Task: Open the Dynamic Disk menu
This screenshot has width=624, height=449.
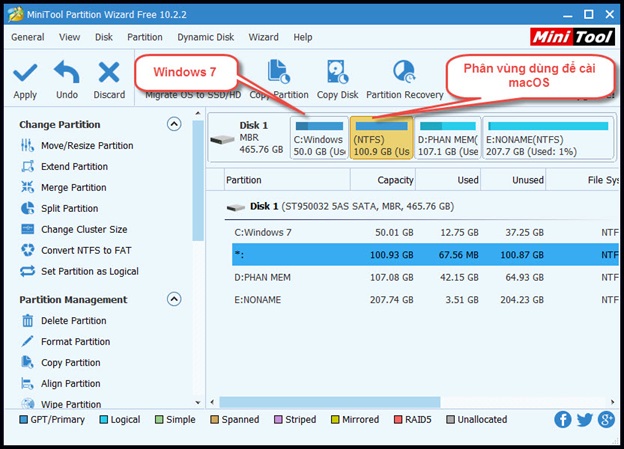Action: tap(206, 37)
